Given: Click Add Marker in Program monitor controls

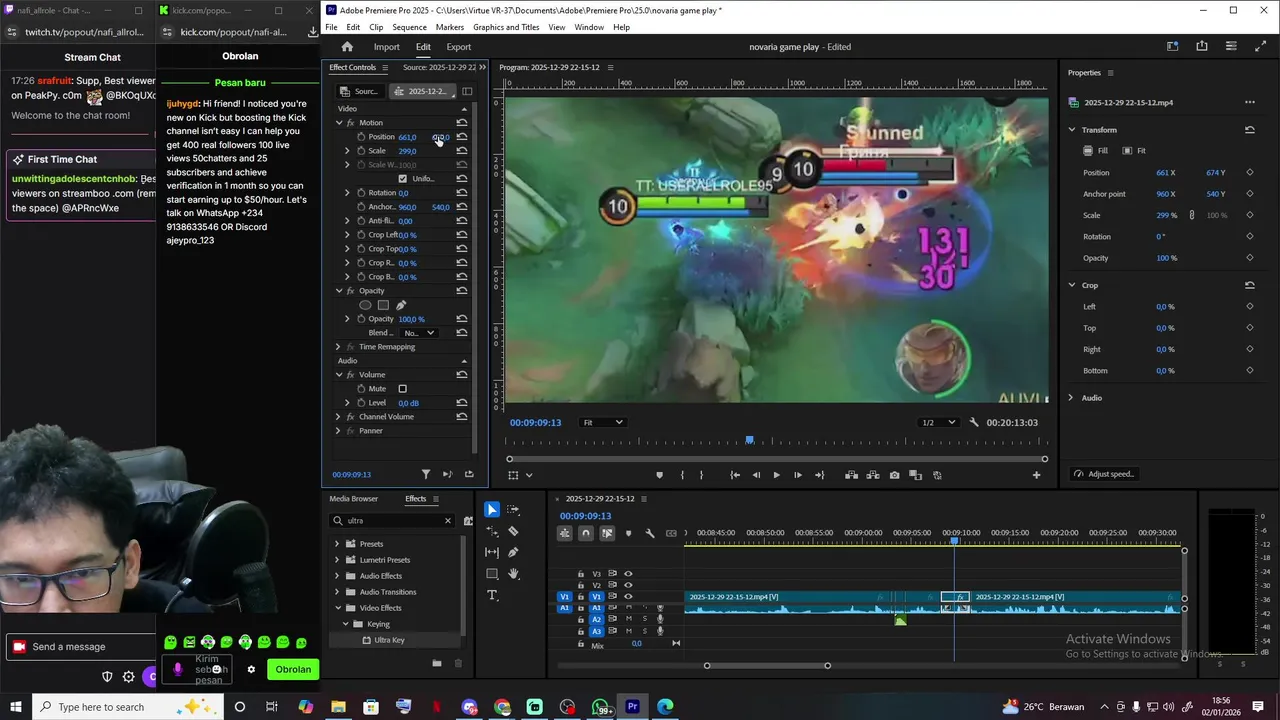Looking at the screenshot, I should (659, 475).
